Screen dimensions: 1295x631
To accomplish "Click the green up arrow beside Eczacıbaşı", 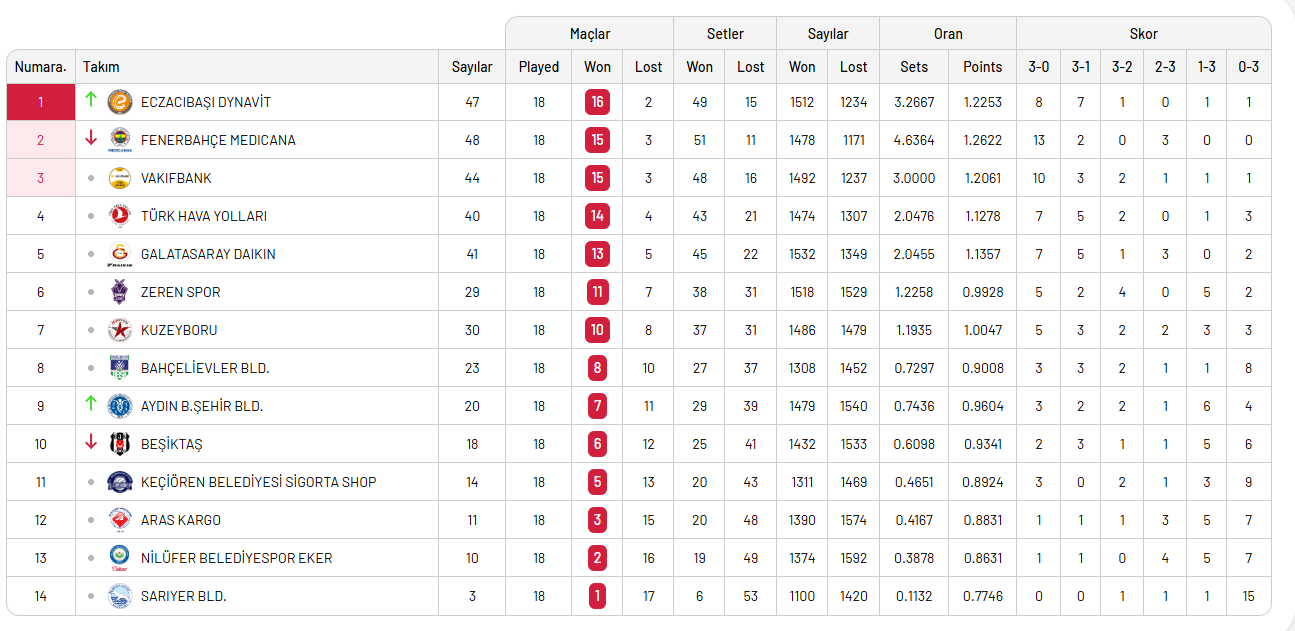I will click(91, 100).
